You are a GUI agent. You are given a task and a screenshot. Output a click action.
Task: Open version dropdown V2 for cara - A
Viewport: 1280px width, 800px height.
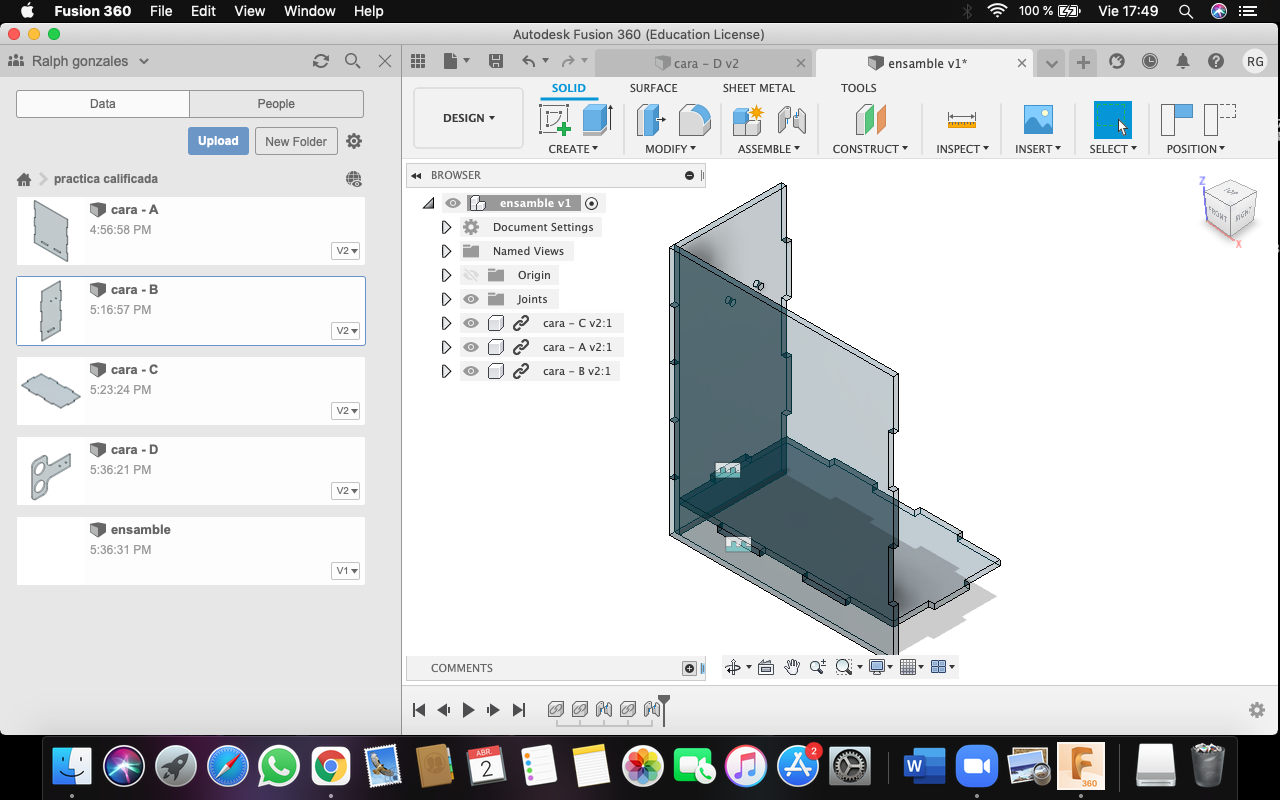(346, 251)
